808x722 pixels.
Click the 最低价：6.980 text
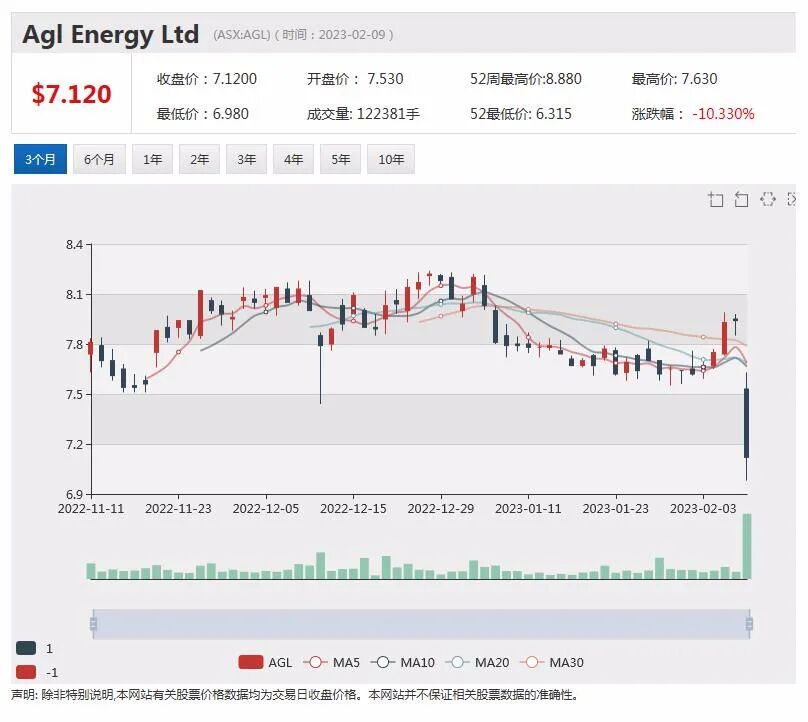(x=203, y=114)
